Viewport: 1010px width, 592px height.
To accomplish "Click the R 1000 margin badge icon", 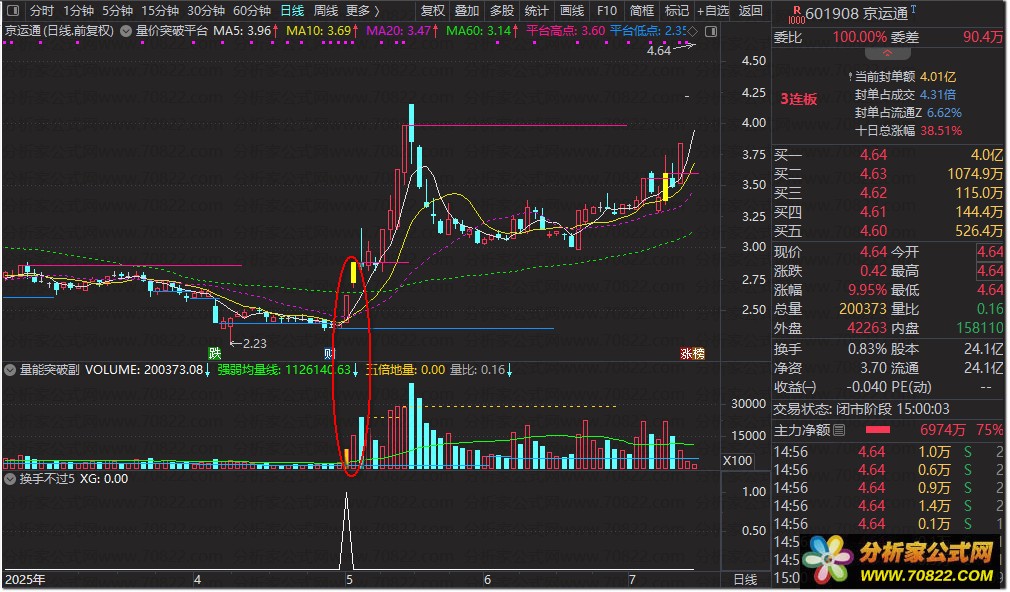I will coord(796,14).
